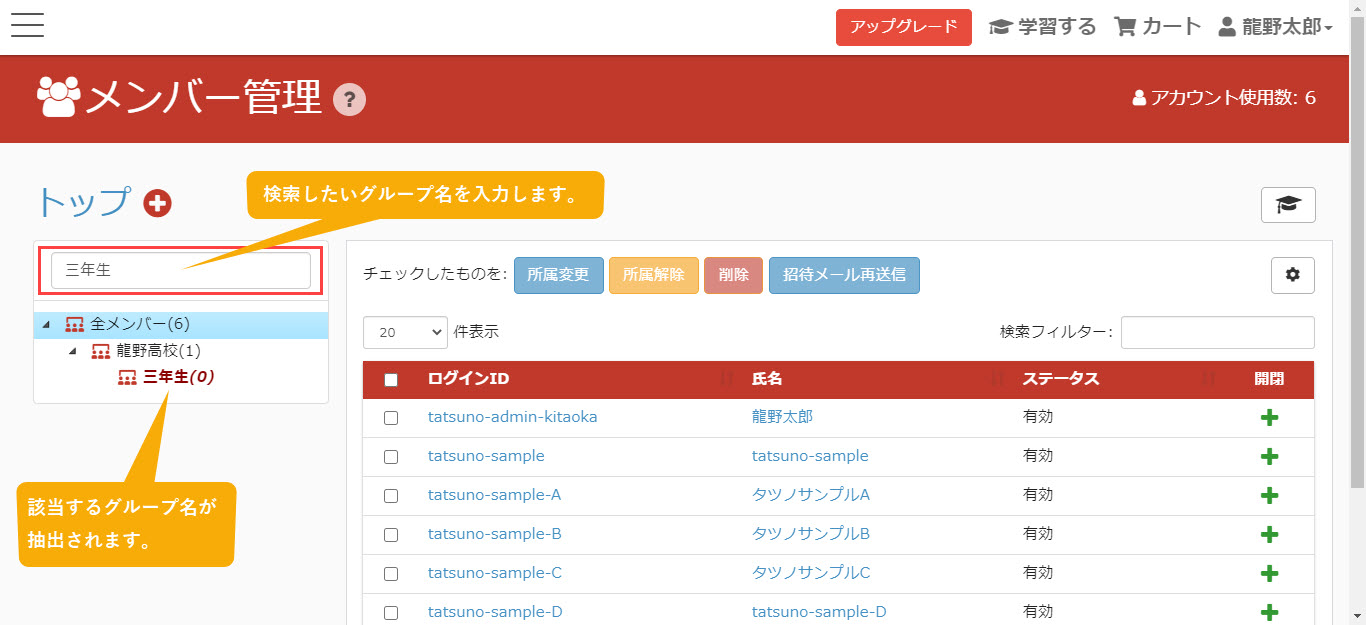The height and width of the screenshot is (625, 1366).
Task: Click the アップグレード button
Action: pos(903,27)
